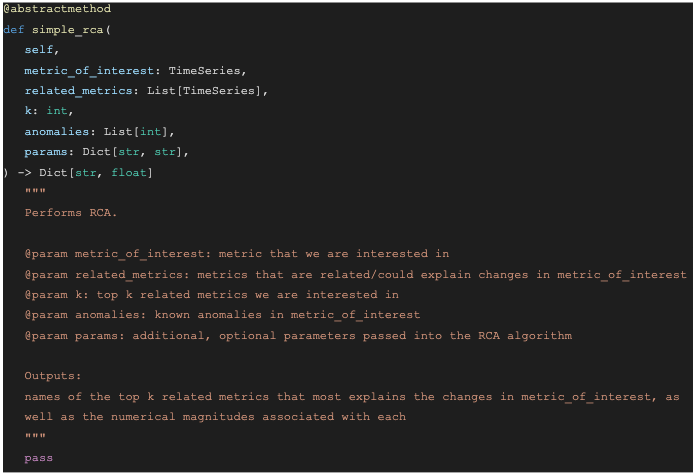Click the '@param anomalies' docstring line
Screen dimensions: 695x474
[x=222, y=315]
